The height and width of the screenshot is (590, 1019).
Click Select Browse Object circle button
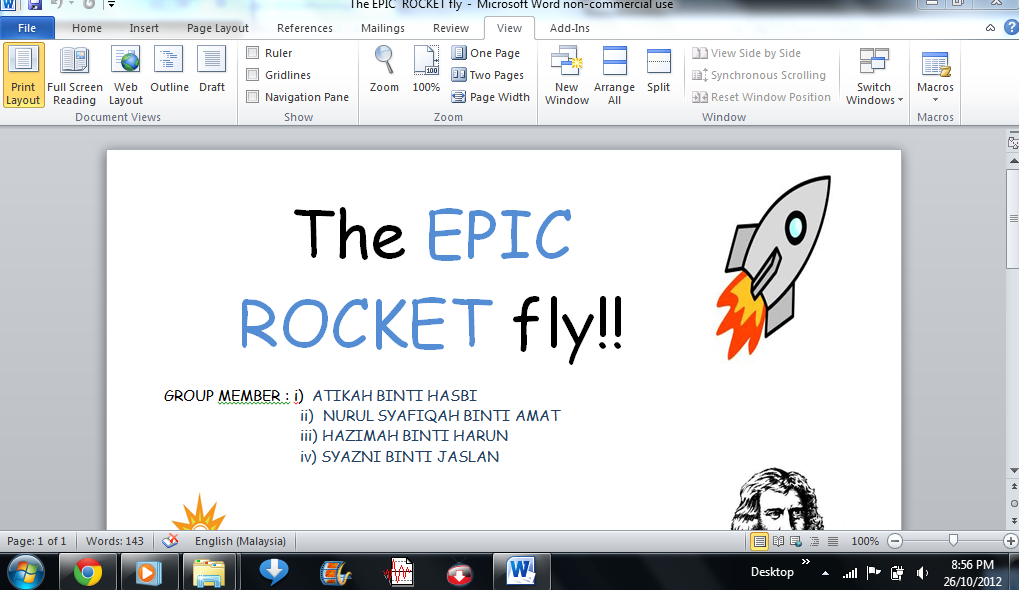click(x=1014, y=504)
